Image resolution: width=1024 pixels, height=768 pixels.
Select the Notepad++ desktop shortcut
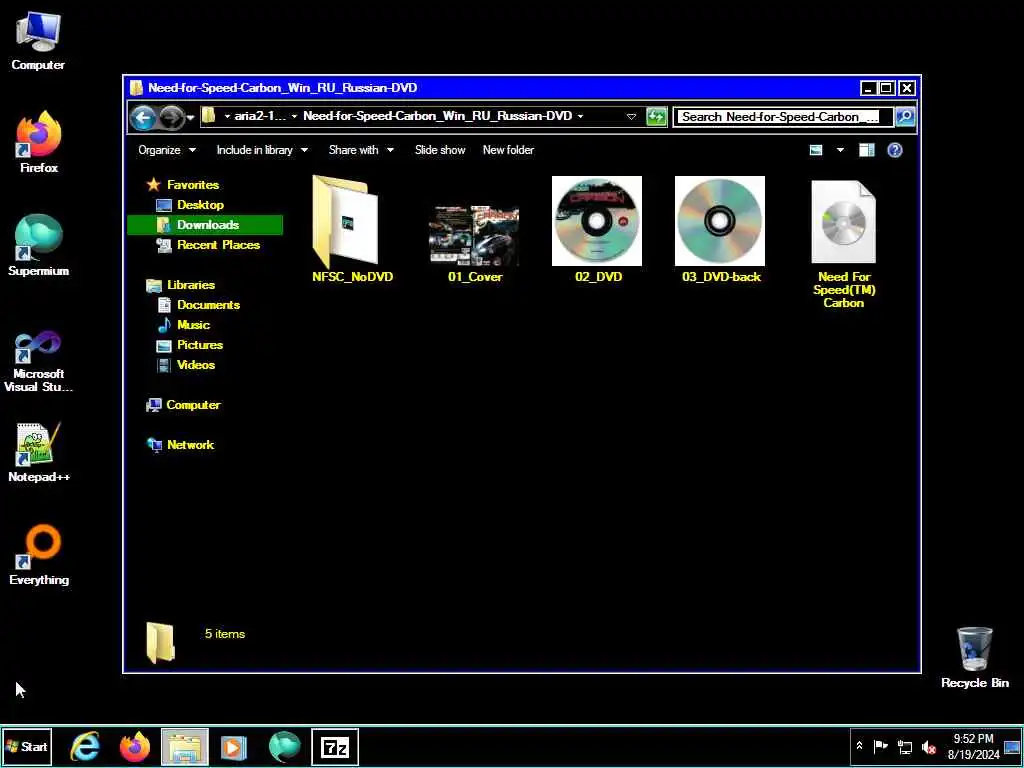[39, 452]
